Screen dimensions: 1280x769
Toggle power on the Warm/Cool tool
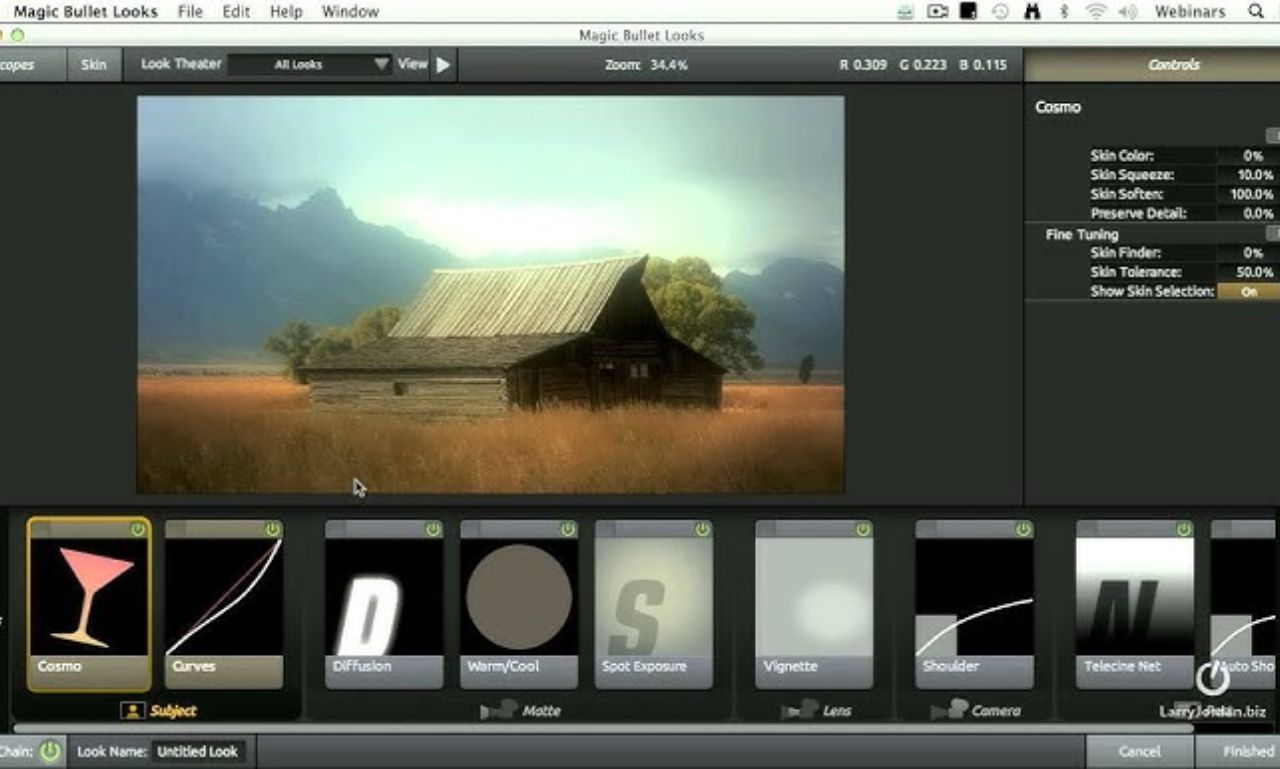[x=568, y=529]
